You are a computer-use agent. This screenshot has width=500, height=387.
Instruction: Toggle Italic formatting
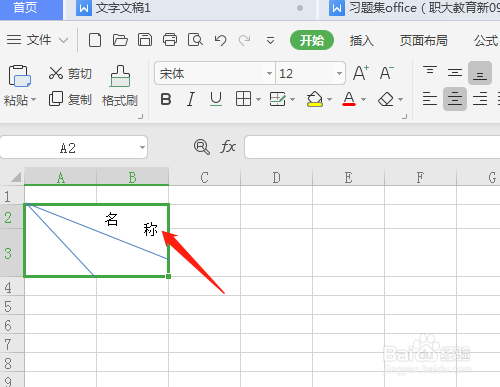(x=191, y=99)
